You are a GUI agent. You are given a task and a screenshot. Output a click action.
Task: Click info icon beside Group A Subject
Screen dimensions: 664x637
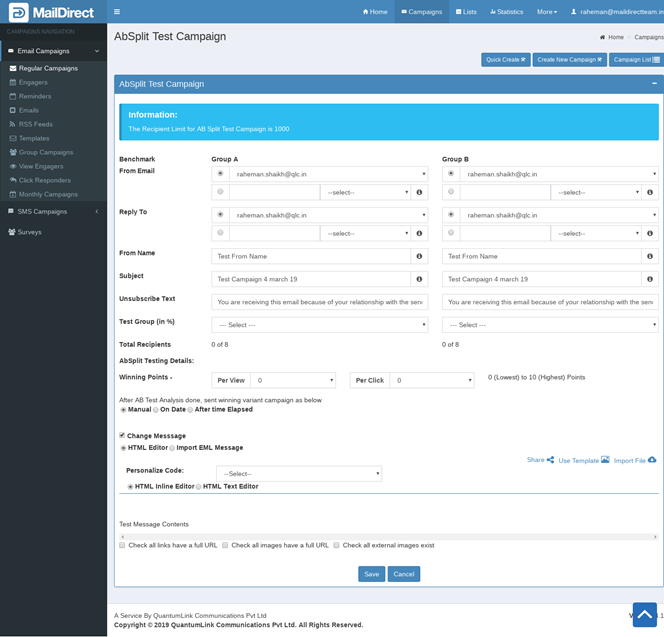tap(419, 279)
